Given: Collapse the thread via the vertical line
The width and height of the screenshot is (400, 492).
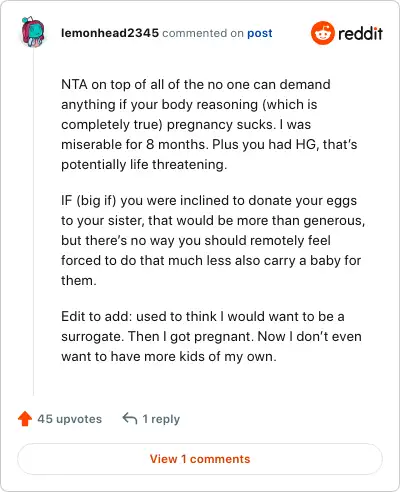Looking at the screenshot, I should point(33,222).
